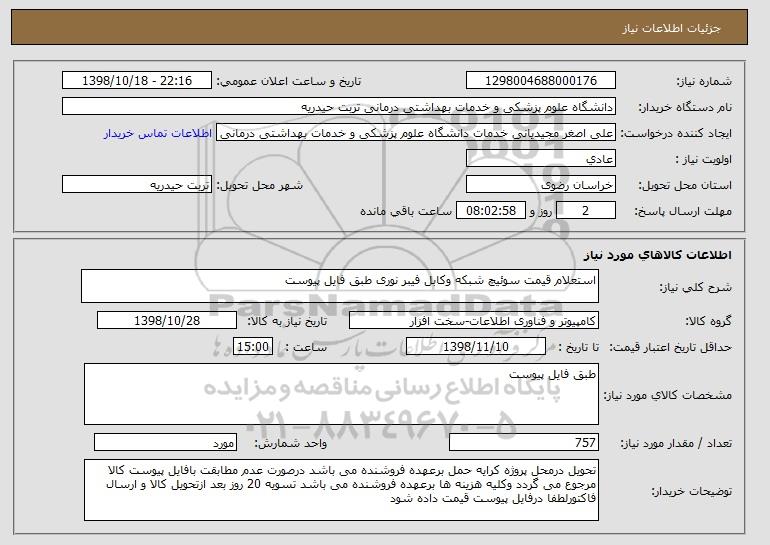Click the label ایجاد کننده درخواست
This screenshot has height=545, width=770.
point(676,133)
